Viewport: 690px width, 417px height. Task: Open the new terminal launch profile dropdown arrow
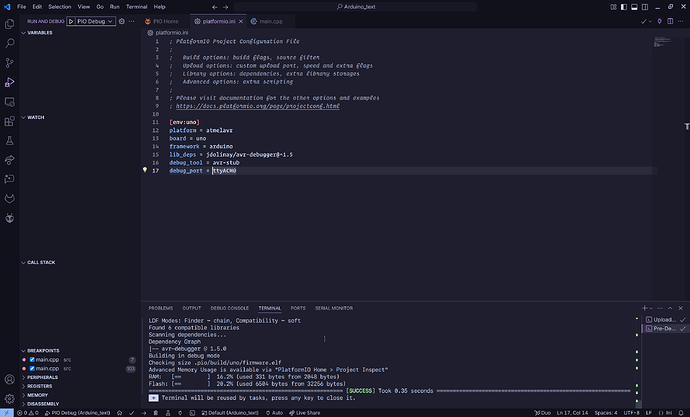coord(651,308)
